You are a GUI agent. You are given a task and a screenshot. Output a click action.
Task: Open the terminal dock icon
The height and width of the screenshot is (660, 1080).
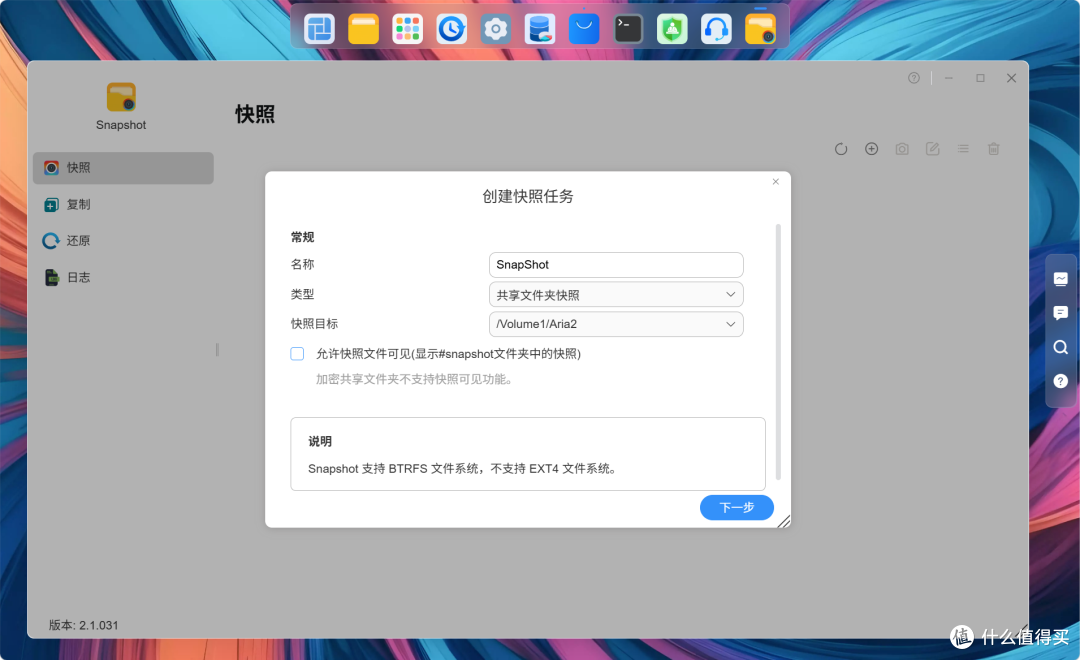tap(627, 29)
